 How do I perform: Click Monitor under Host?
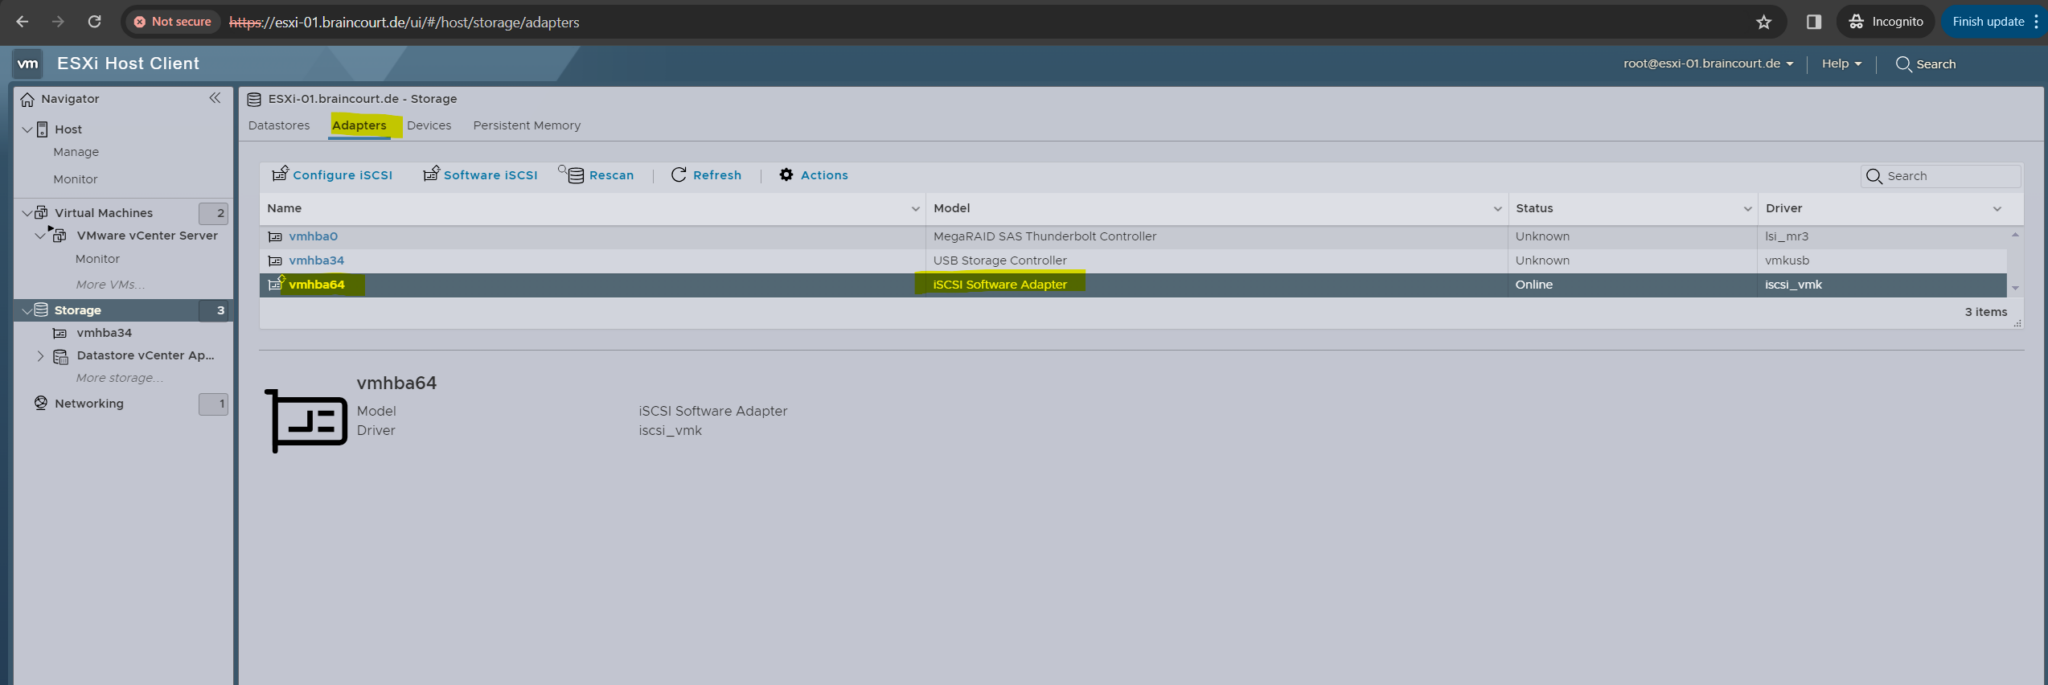click(x=75, y=179)
